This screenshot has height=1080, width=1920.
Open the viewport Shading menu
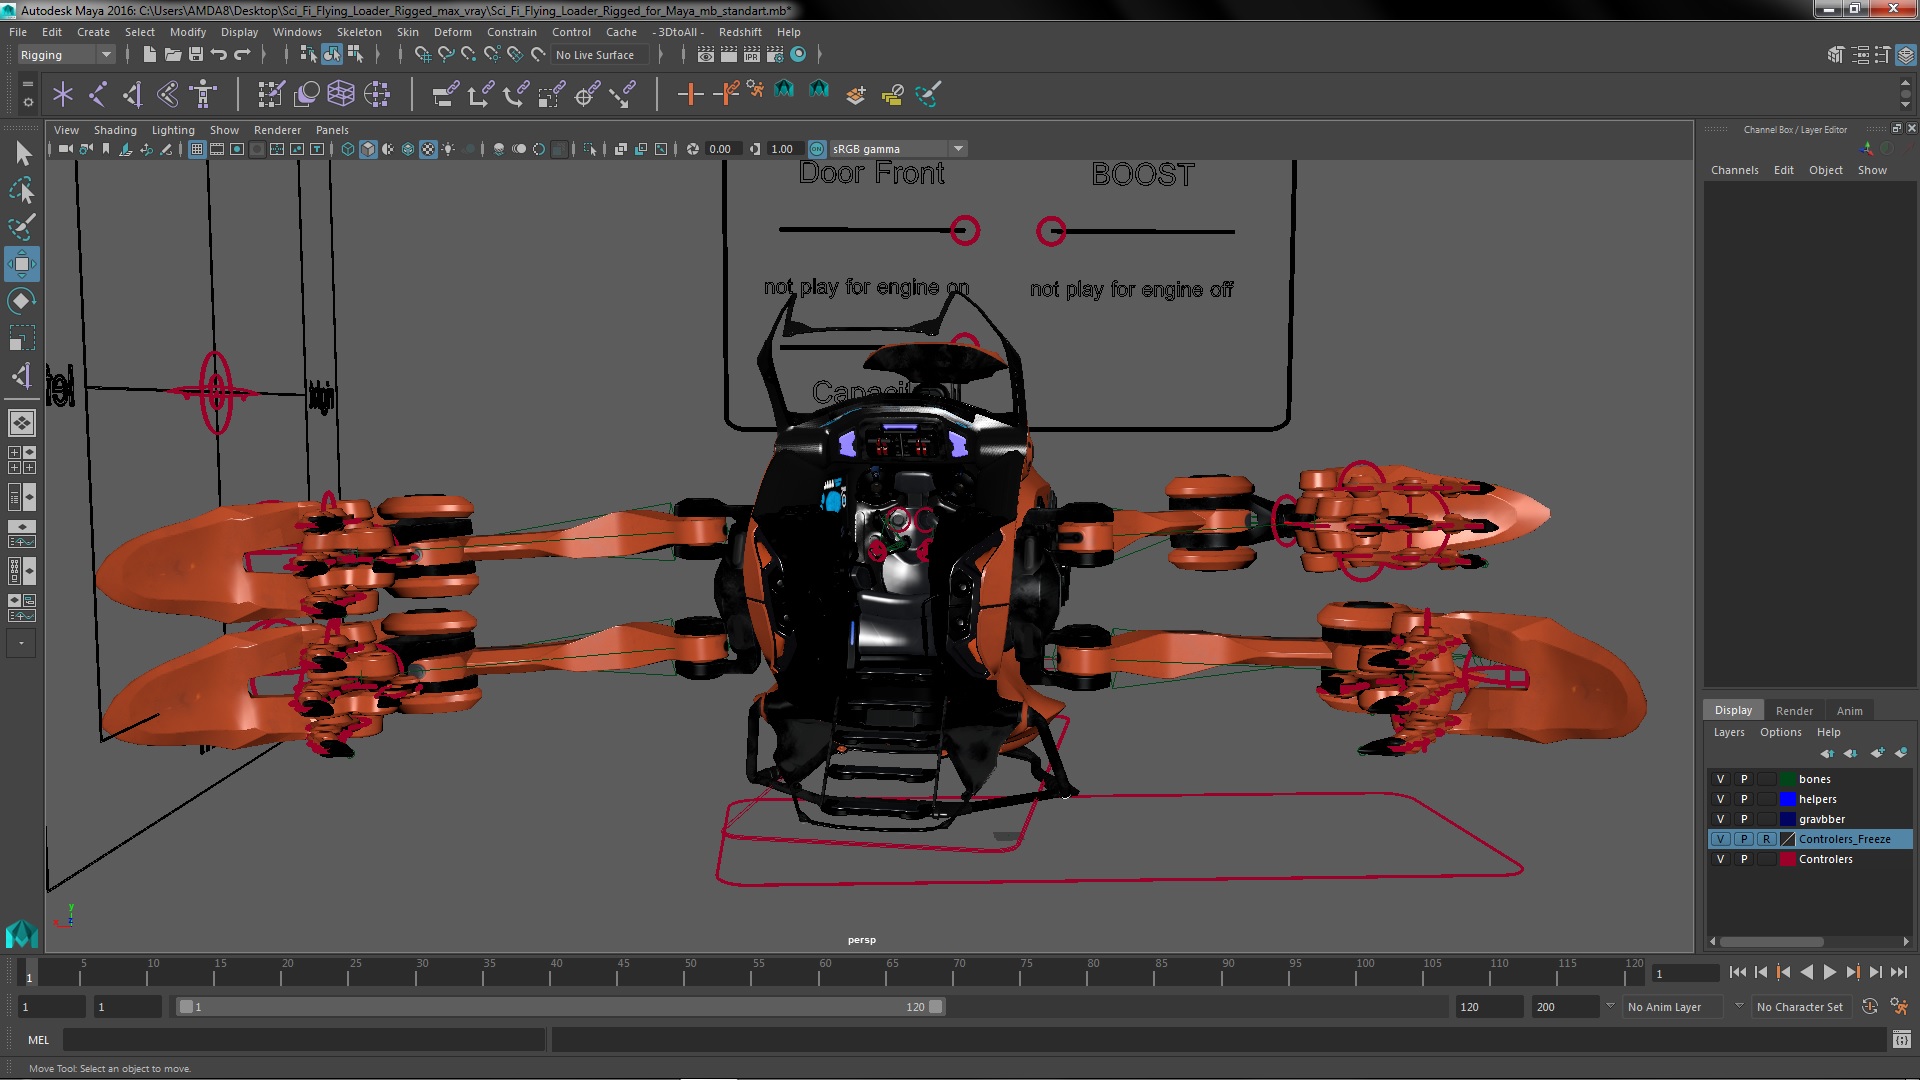click(115, 130)
